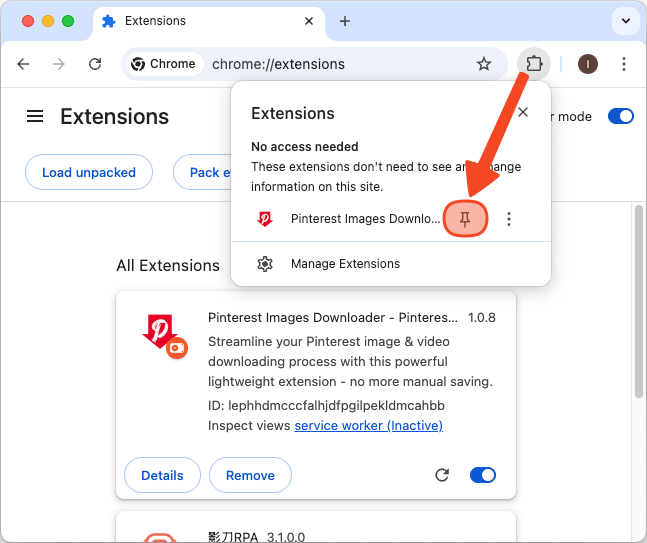Click the 影刀RPA 3.1.0.0 extension title
This screenshot has height=543, width=647.
257,537
